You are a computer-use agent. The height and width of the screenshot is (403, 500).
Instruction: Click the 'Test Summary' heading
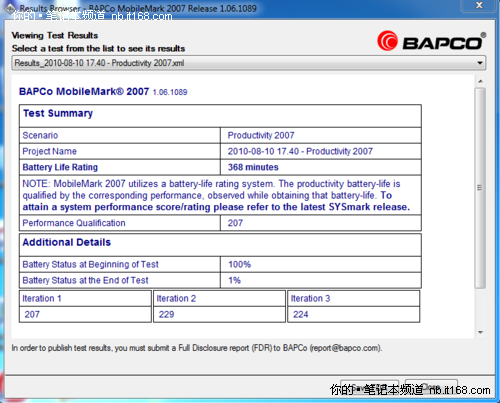coord(58,113)
